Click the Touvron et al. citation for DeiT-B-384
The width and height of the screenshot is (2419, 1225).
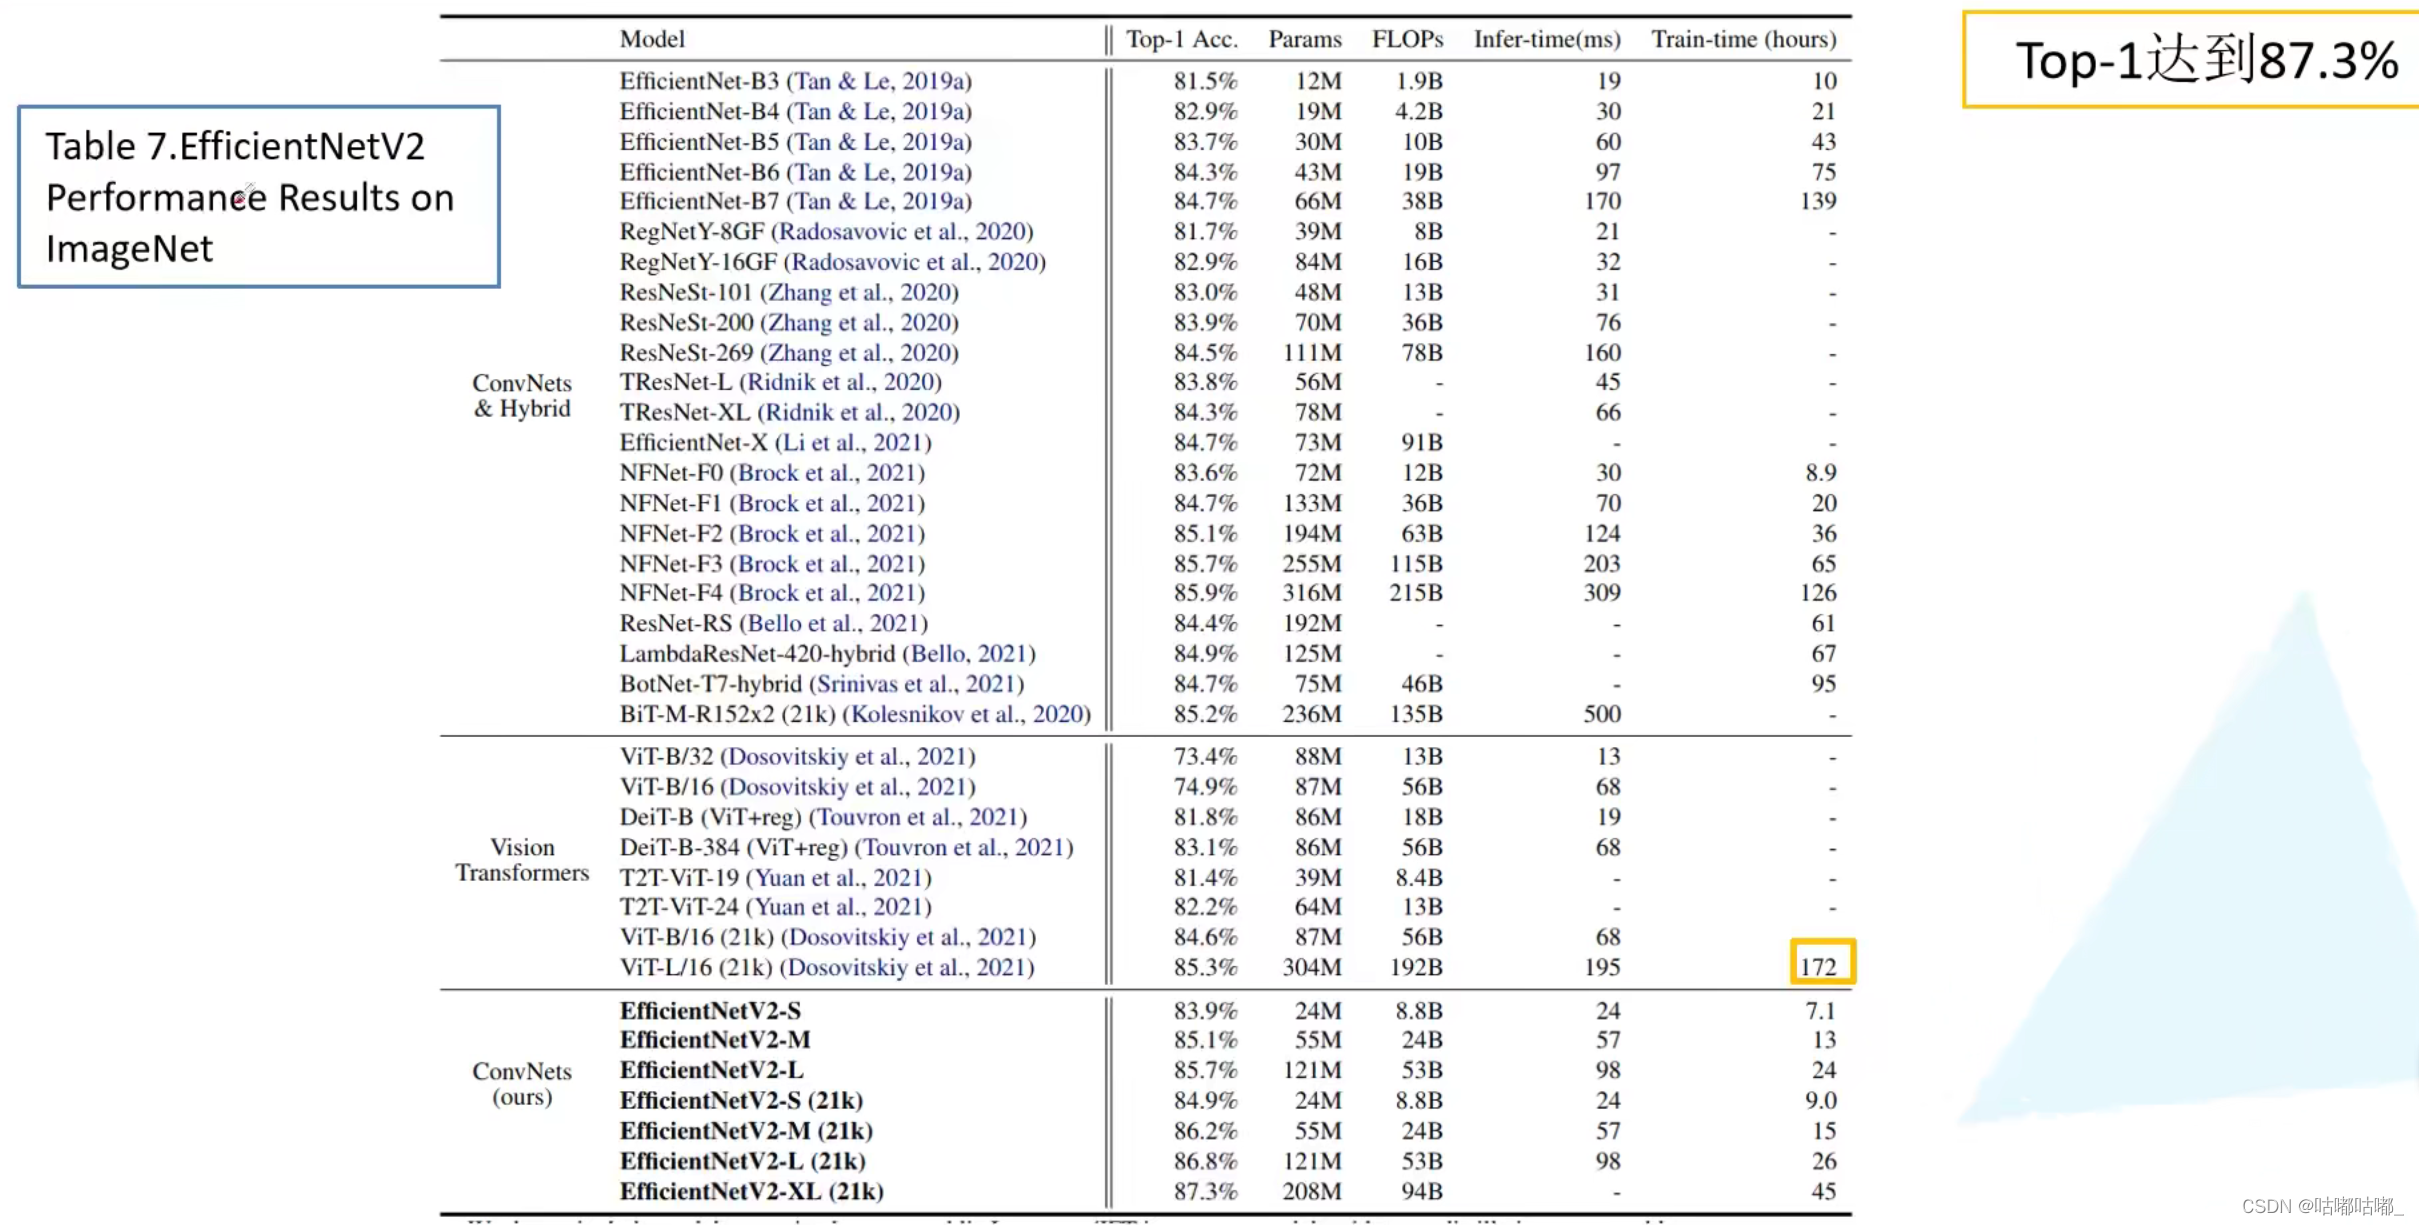[x=964, y=848]
